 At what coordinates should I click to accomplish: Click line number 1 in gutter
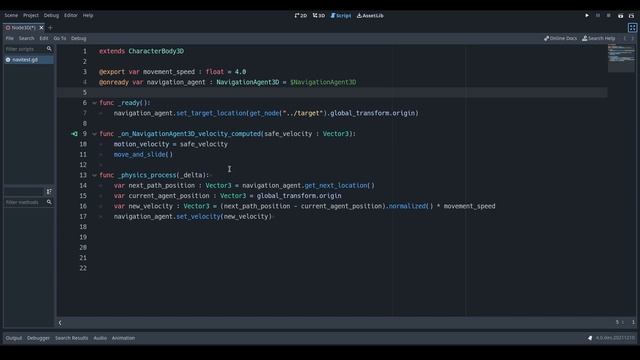(84, 51)
